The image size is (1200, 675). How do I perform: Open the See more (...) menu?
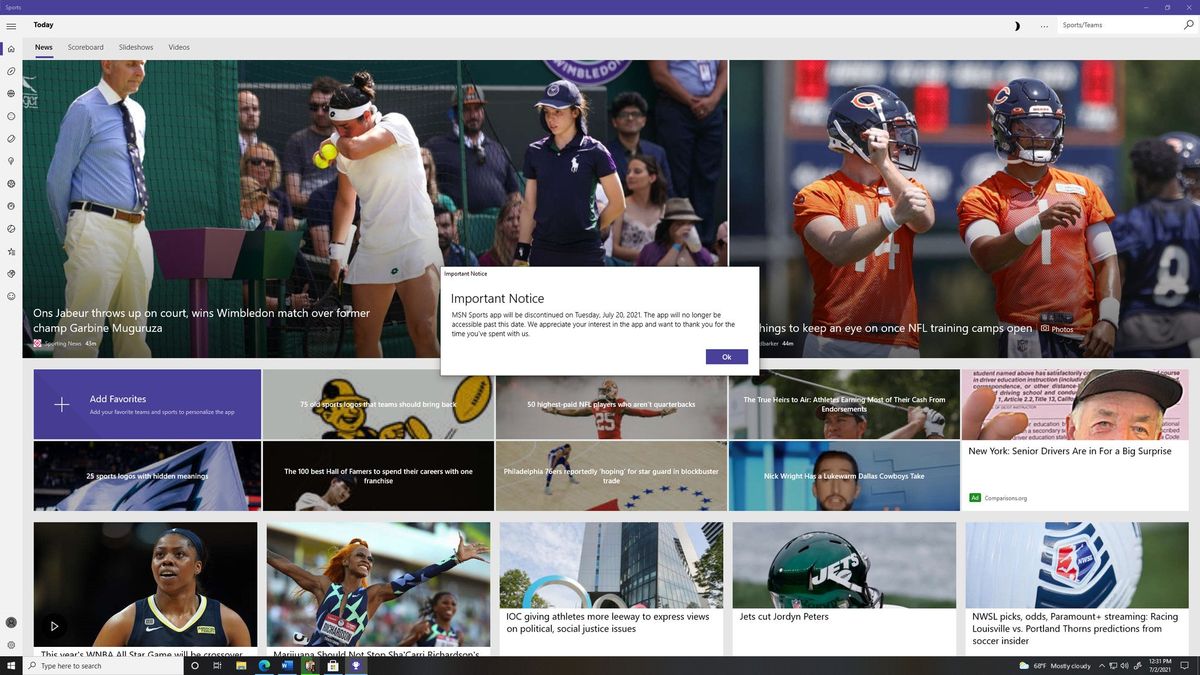[x=1044, y=25]
